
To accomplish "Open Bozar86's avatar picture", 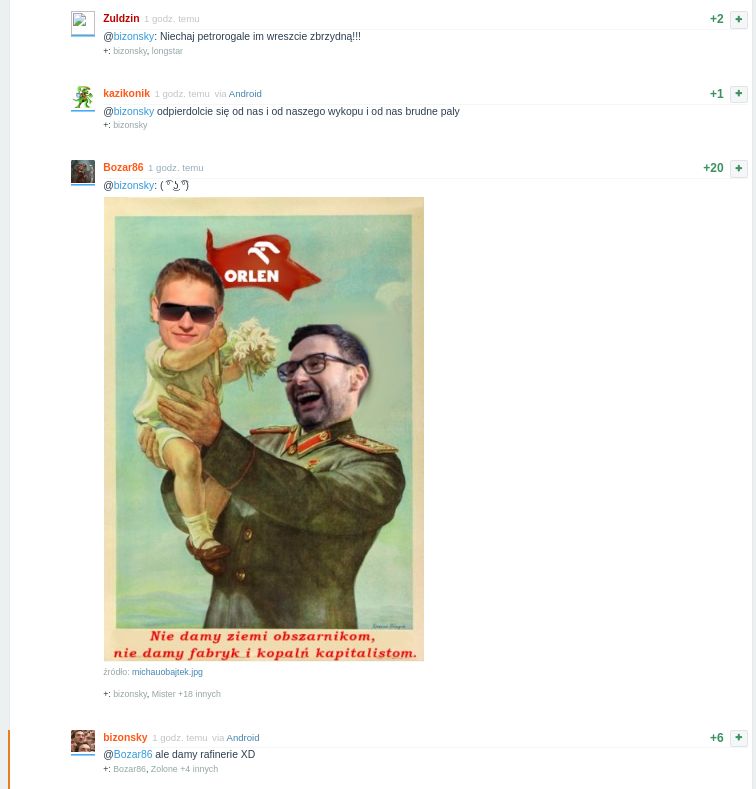I will click(83, 172).
